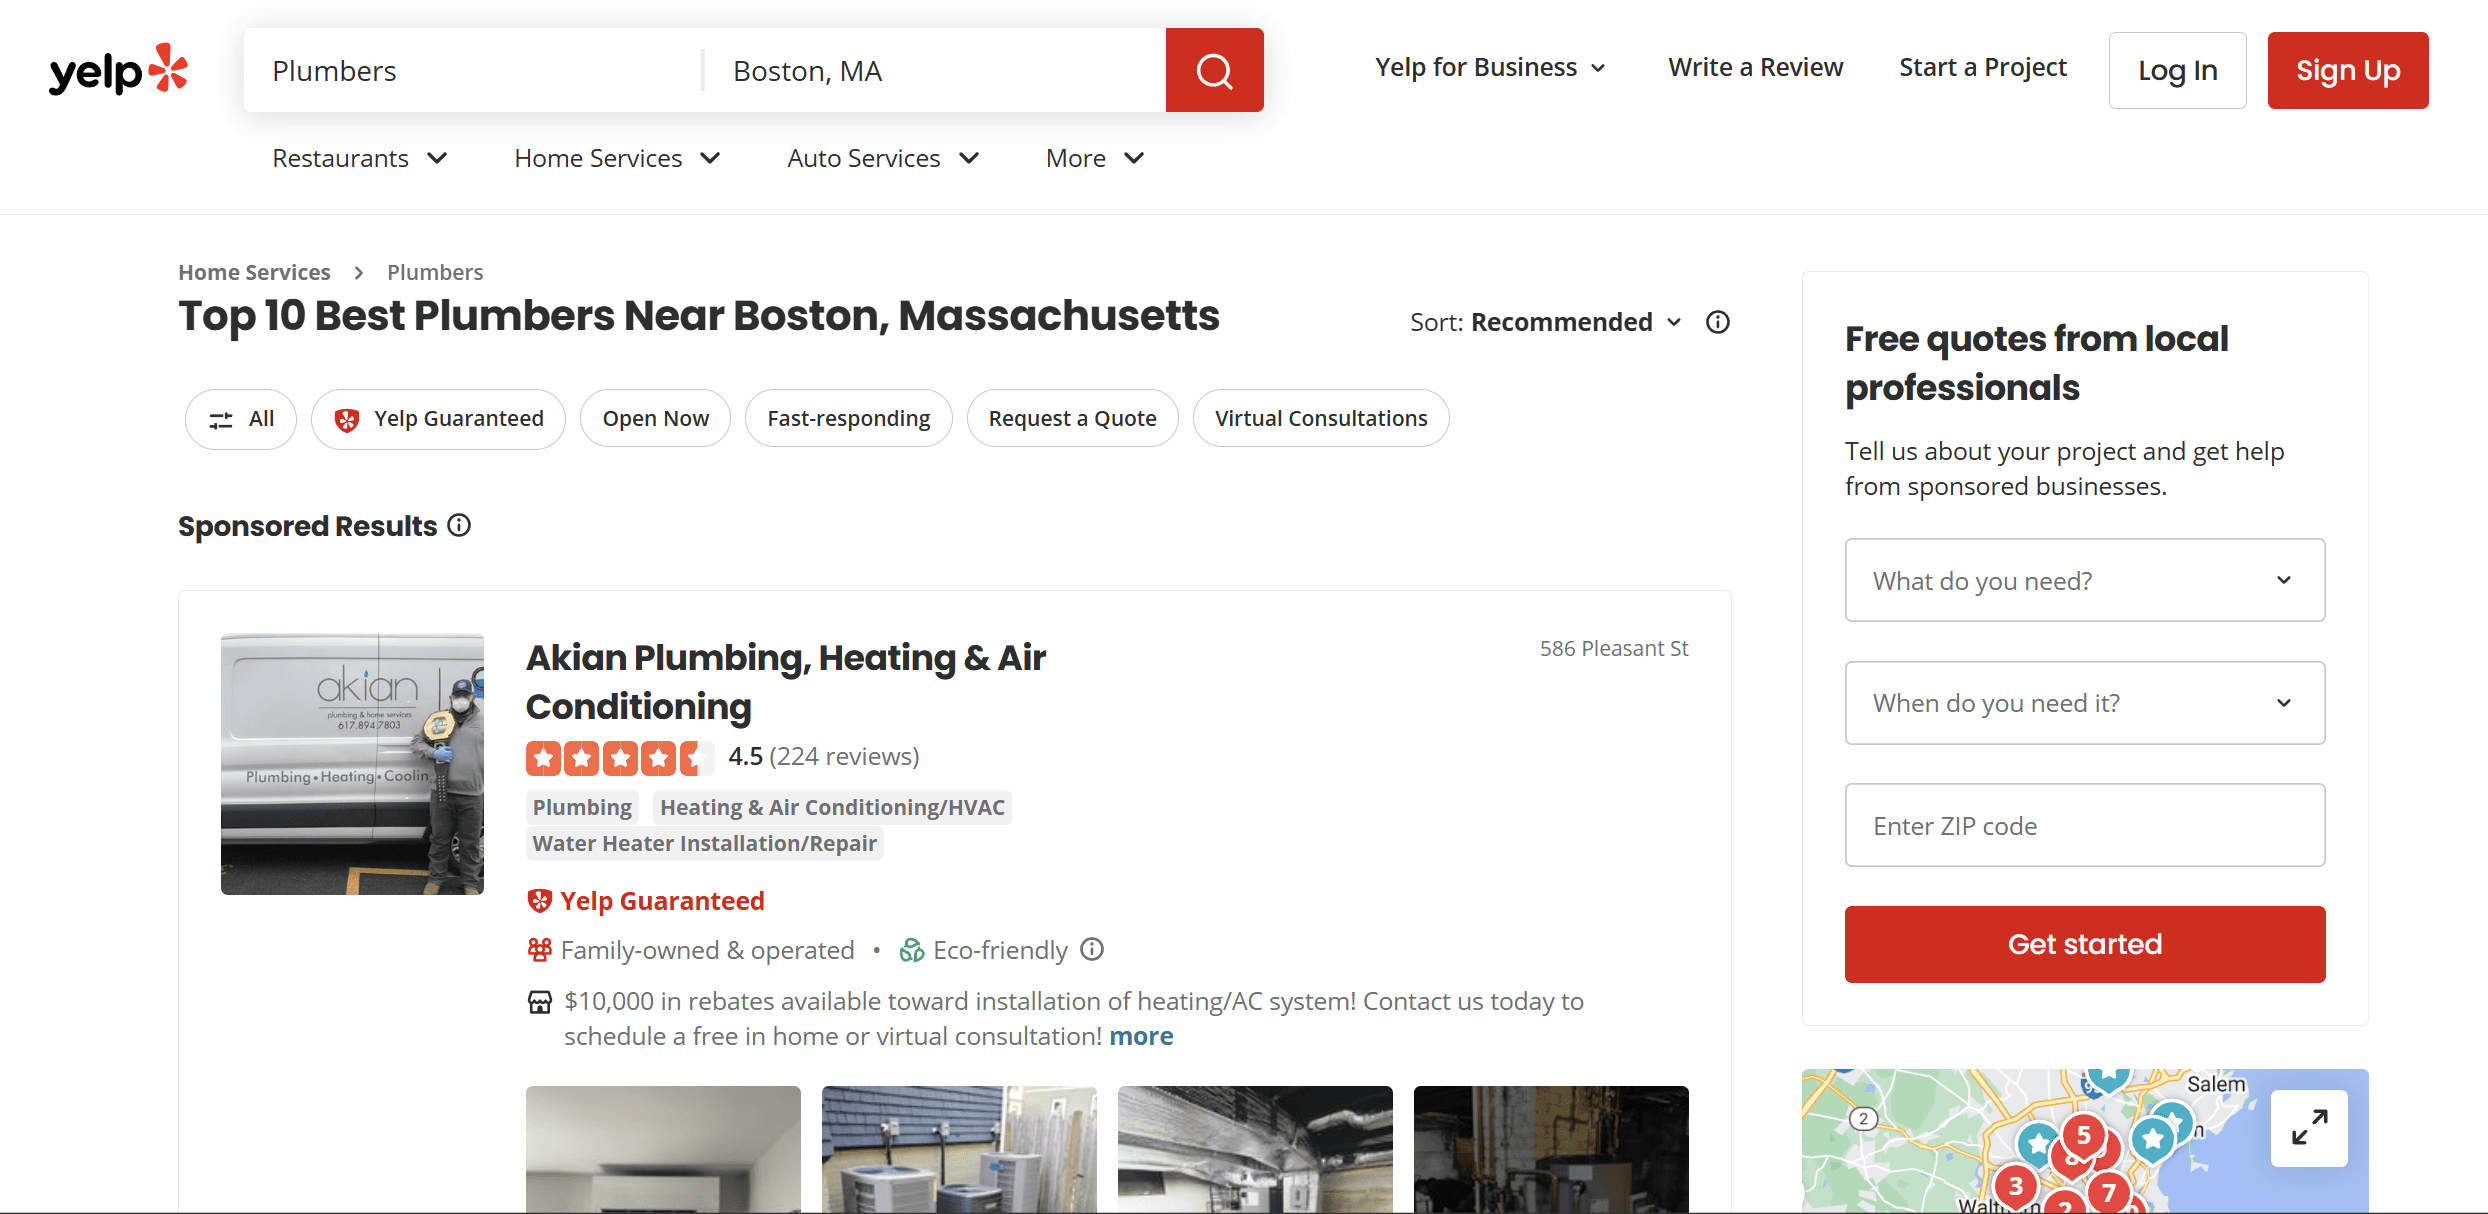2488x1214 pixels.
Task: Toggle the Virtual Consultations filter
Action: (1321, 418)
